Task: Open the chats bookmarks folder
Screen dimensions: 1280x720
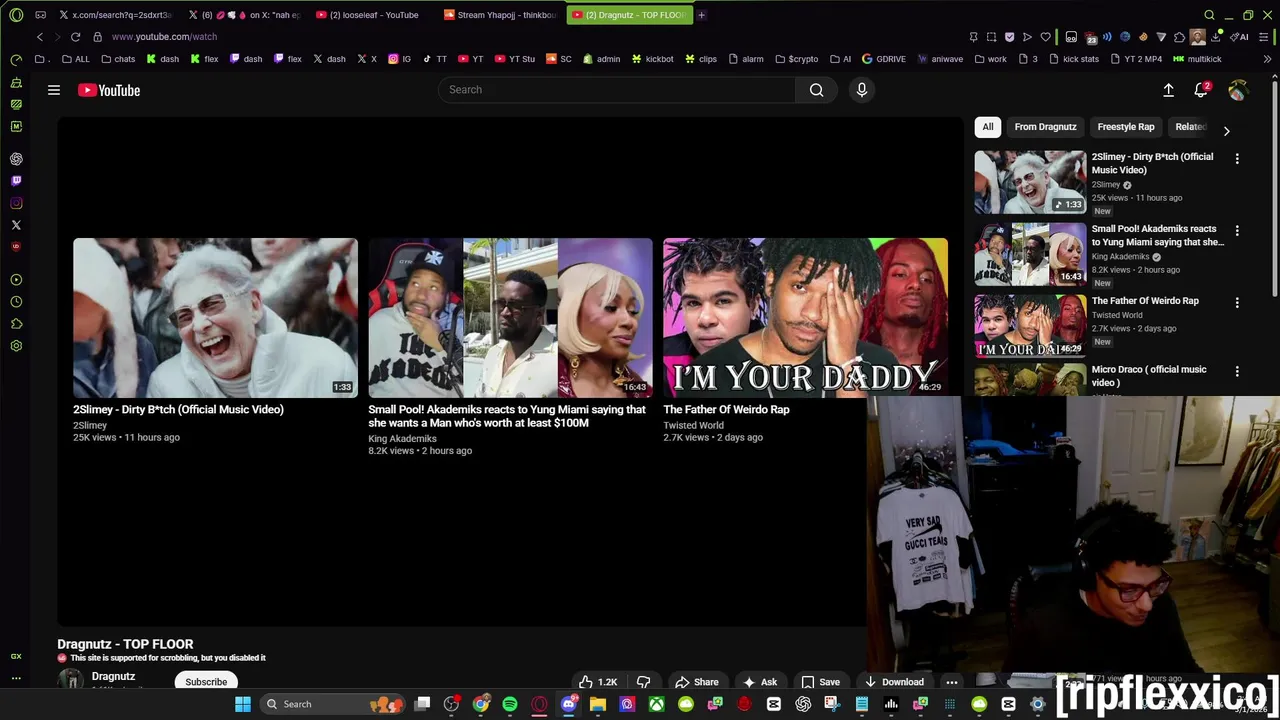Action: (x=118, y=59)
